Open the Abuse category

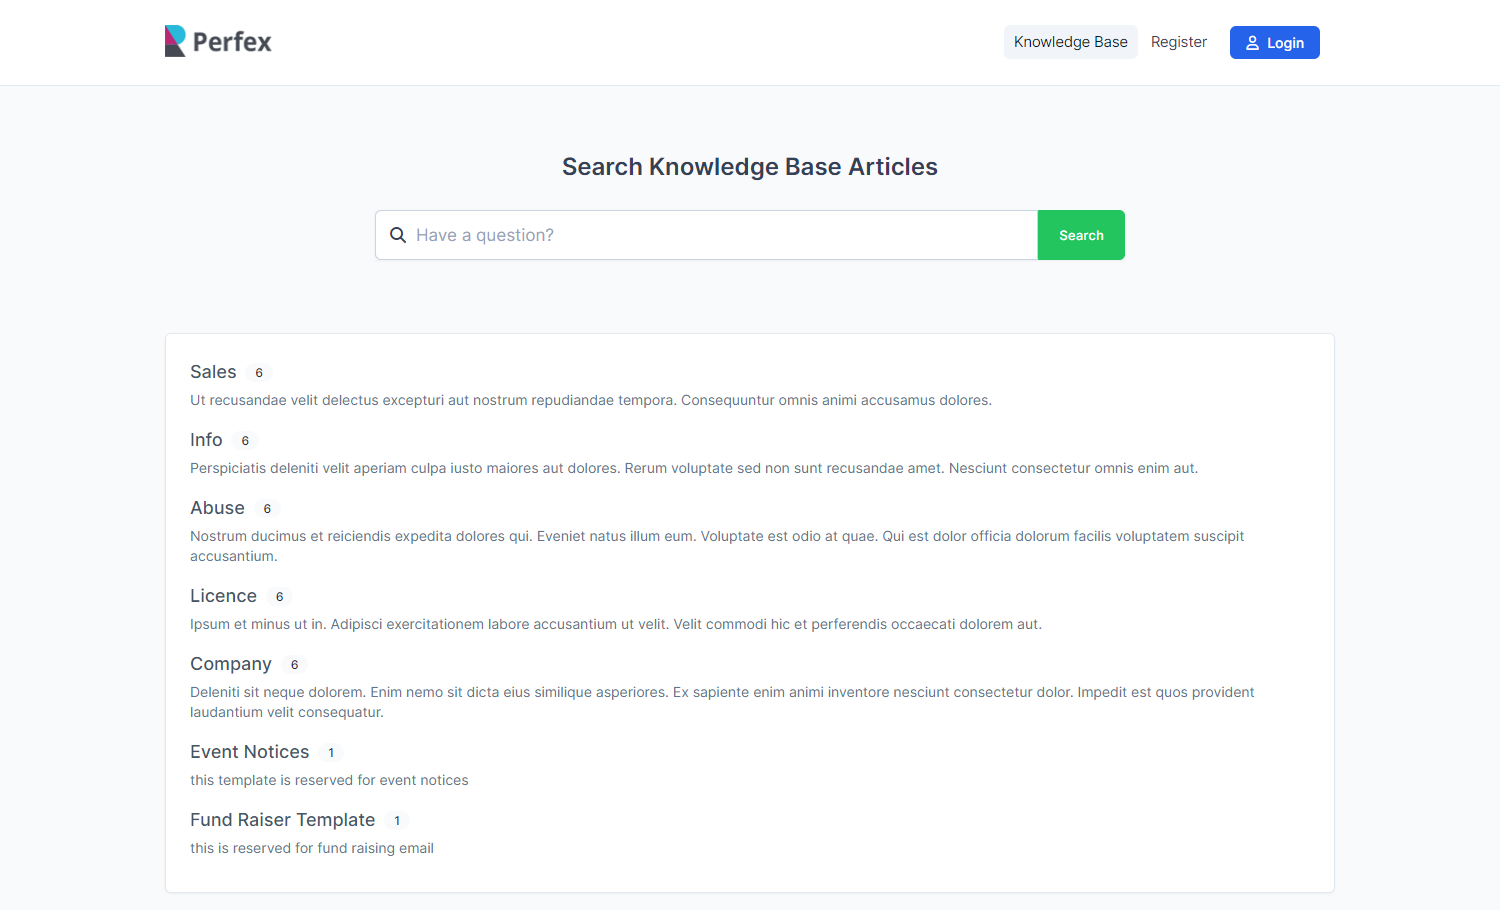pyautogui.click(x=217, y=508)
